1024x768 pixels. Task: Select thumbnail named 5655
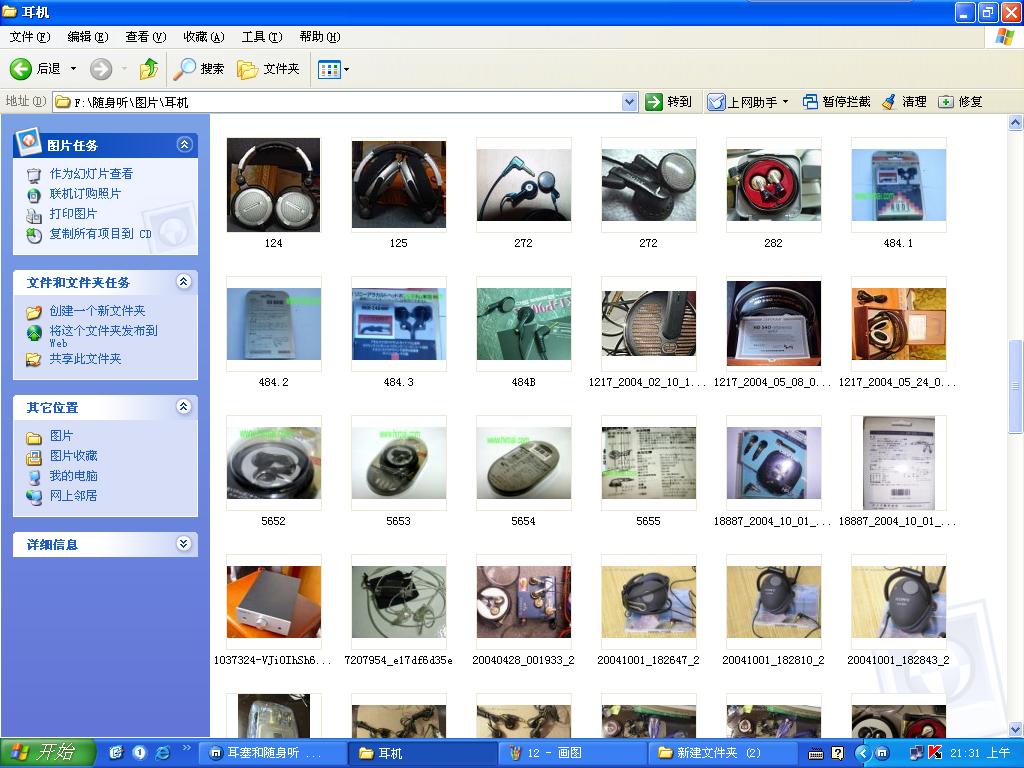point(648,463)
